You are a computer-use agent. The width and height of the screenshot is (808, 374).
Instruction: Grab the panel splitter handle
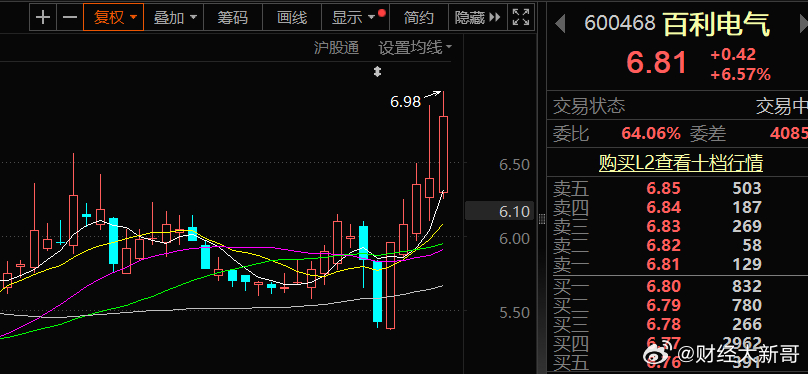[x=542, y=219]
